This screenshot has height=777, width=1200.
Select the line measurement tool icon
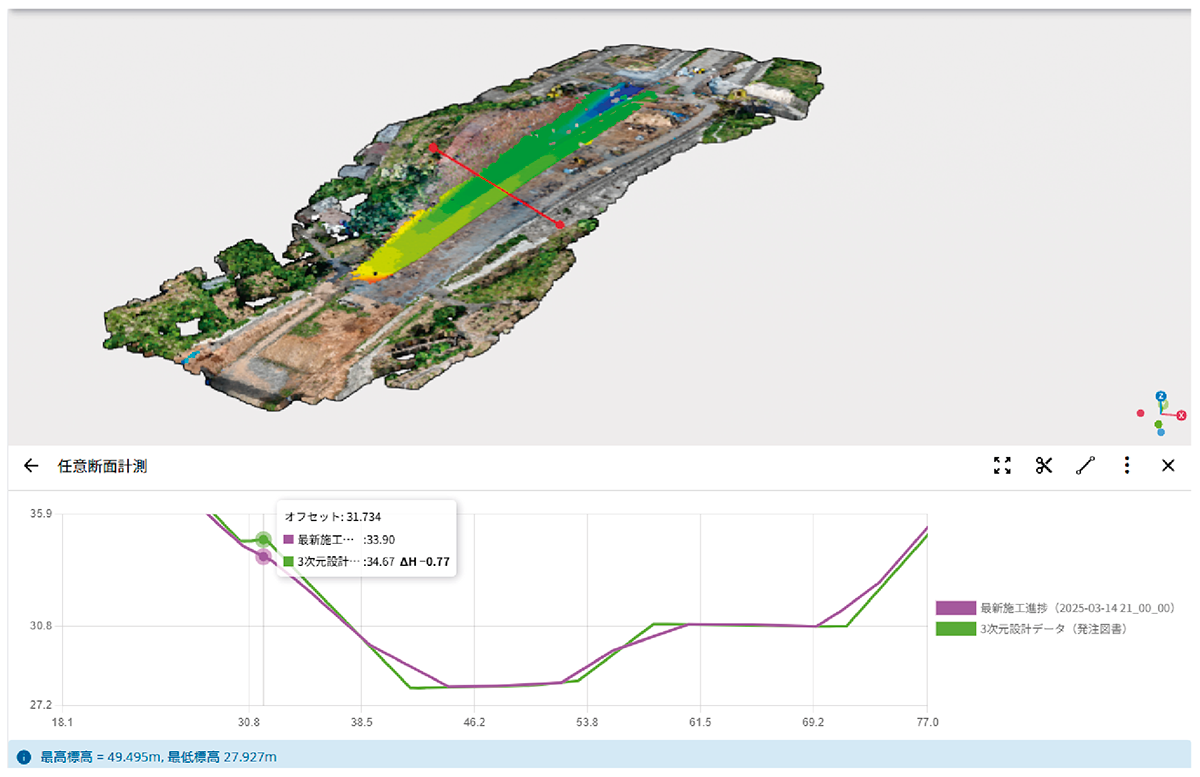pyautogui.click(x=1086, y=465)
